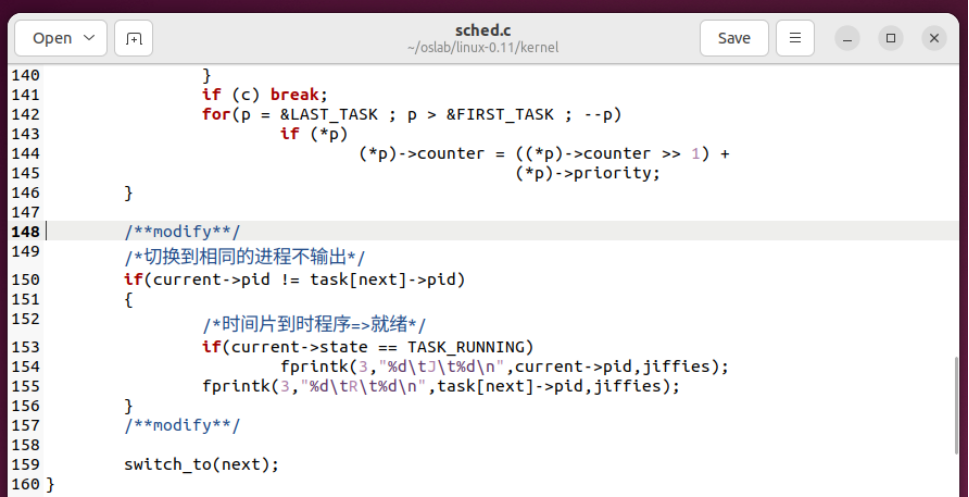Click the sched.c title text
The height and width of the screenshot is (497, 969).
tap(483, 30)
